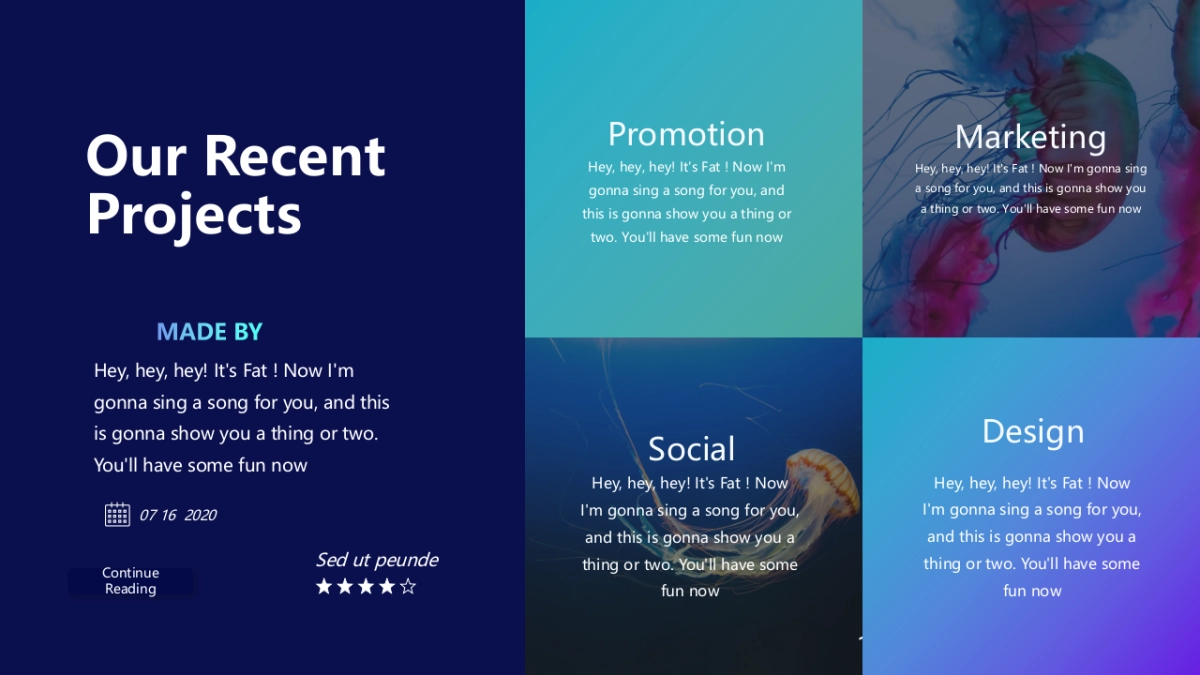Click the calendar icon beside the date
1200x675 pixels.
point(117,514)
